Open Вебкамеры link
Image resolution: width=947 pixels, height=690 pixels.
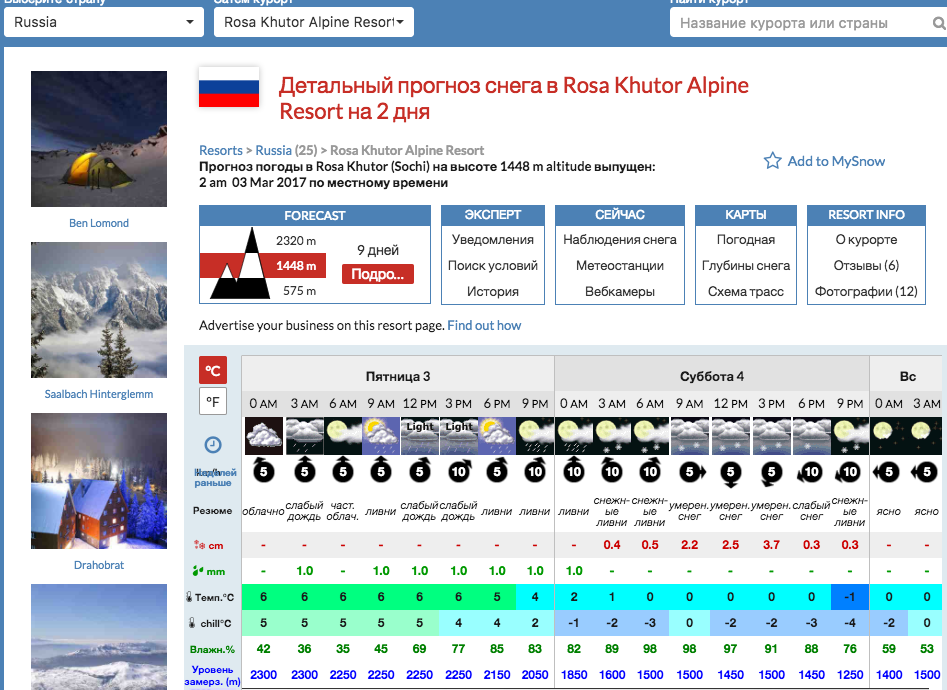click(x=620, y=292)
